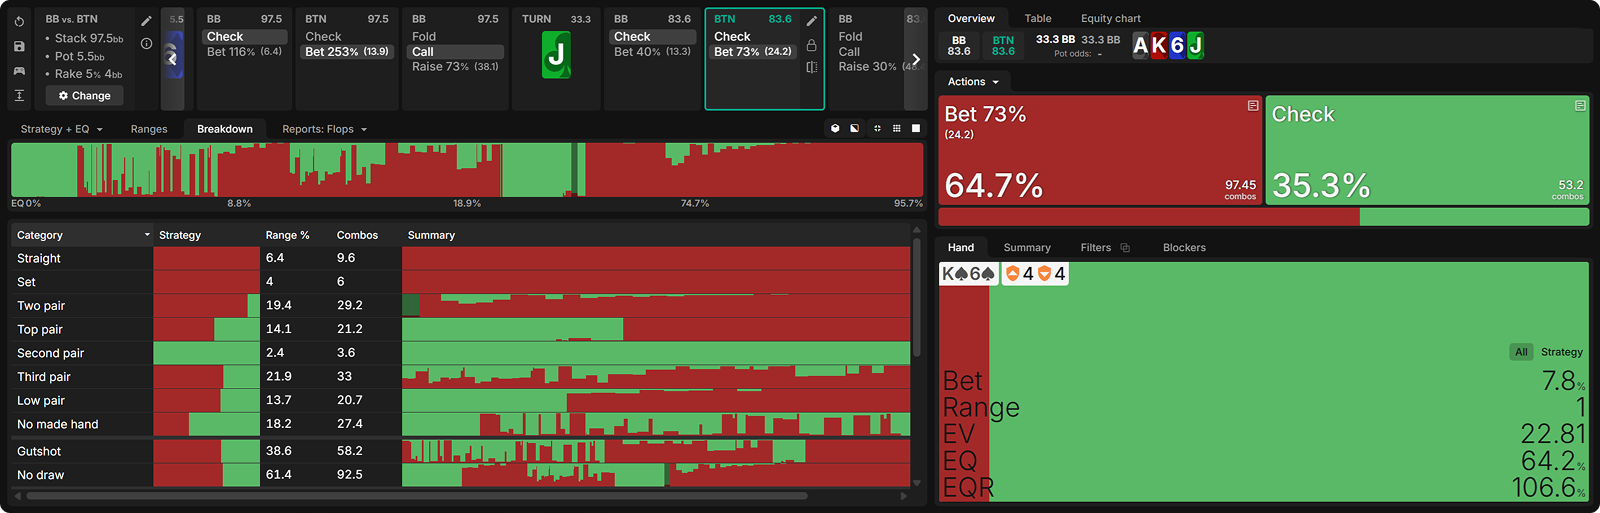Click the reset/undo arrow icon in left sidebar
The height and width of the screenshot is (513, 1600).
coord(19,21)
